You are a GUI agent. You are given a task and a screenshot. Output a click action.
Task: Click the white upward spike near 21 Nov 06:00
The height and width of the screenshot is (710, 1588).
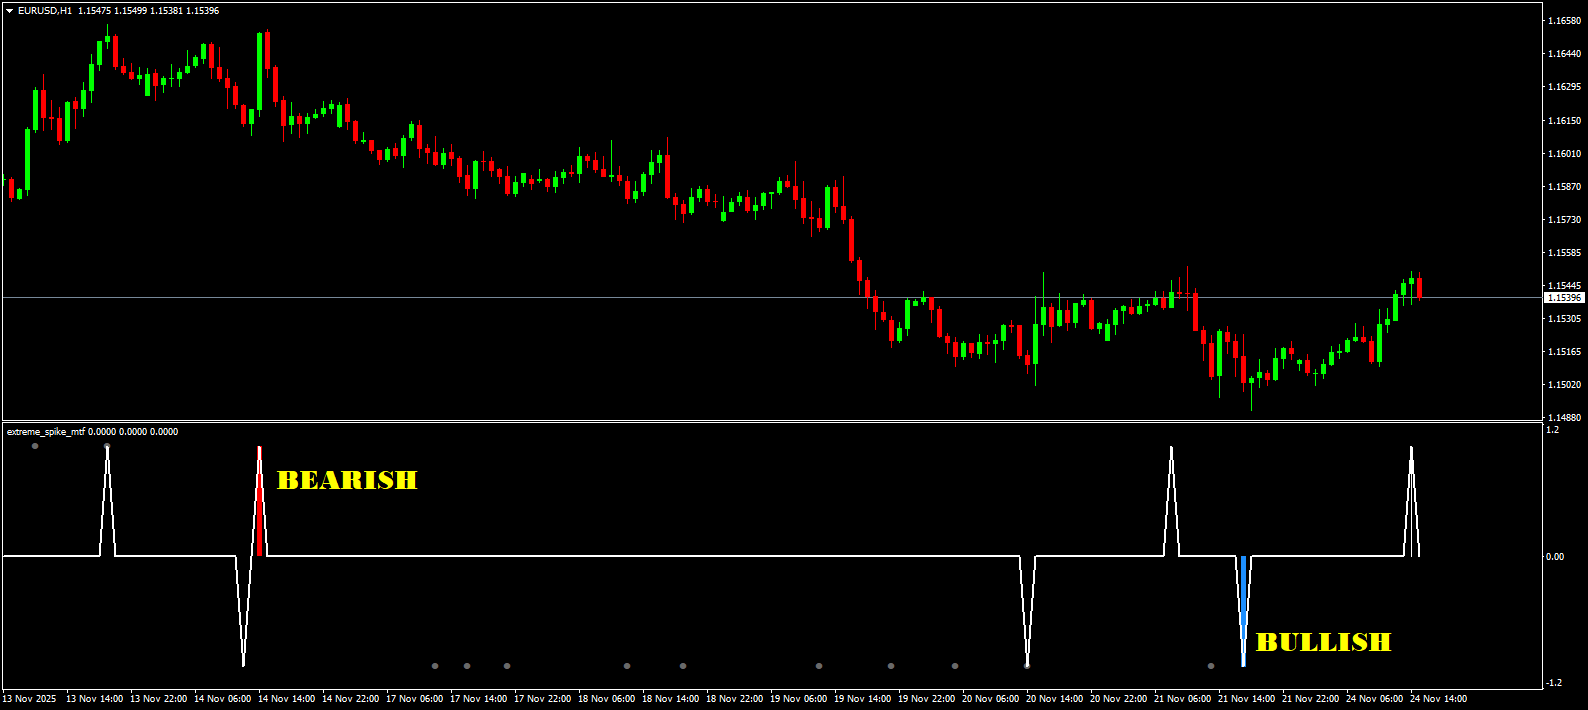tap(1171, 500)
